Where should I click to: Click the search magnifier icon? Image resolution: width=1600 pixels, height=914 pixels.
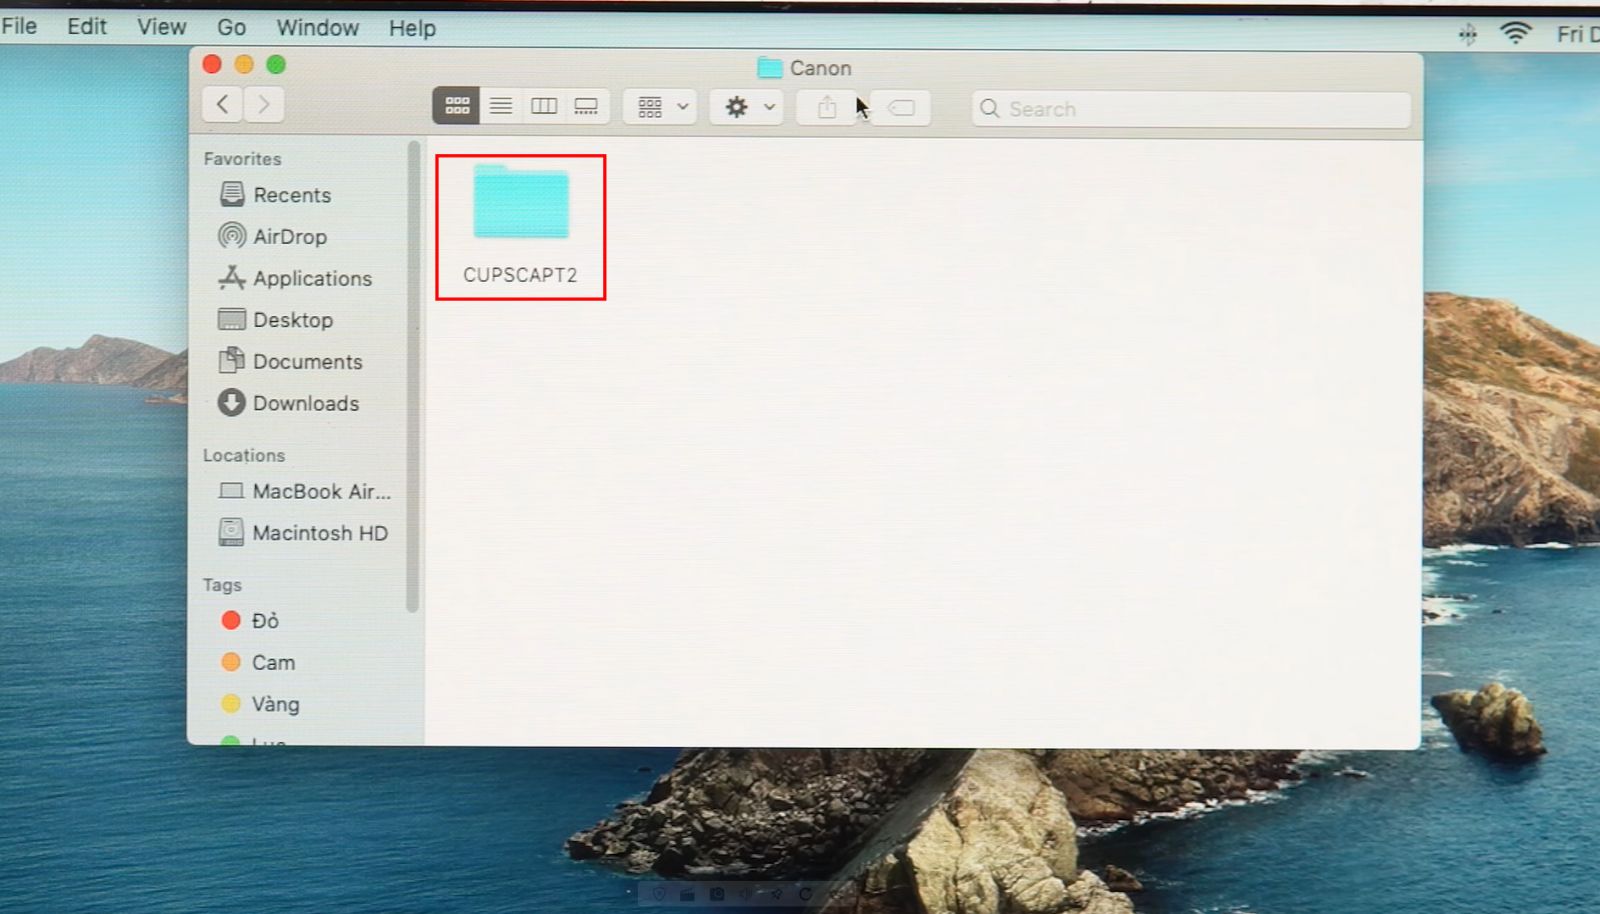tap(990, 109)
